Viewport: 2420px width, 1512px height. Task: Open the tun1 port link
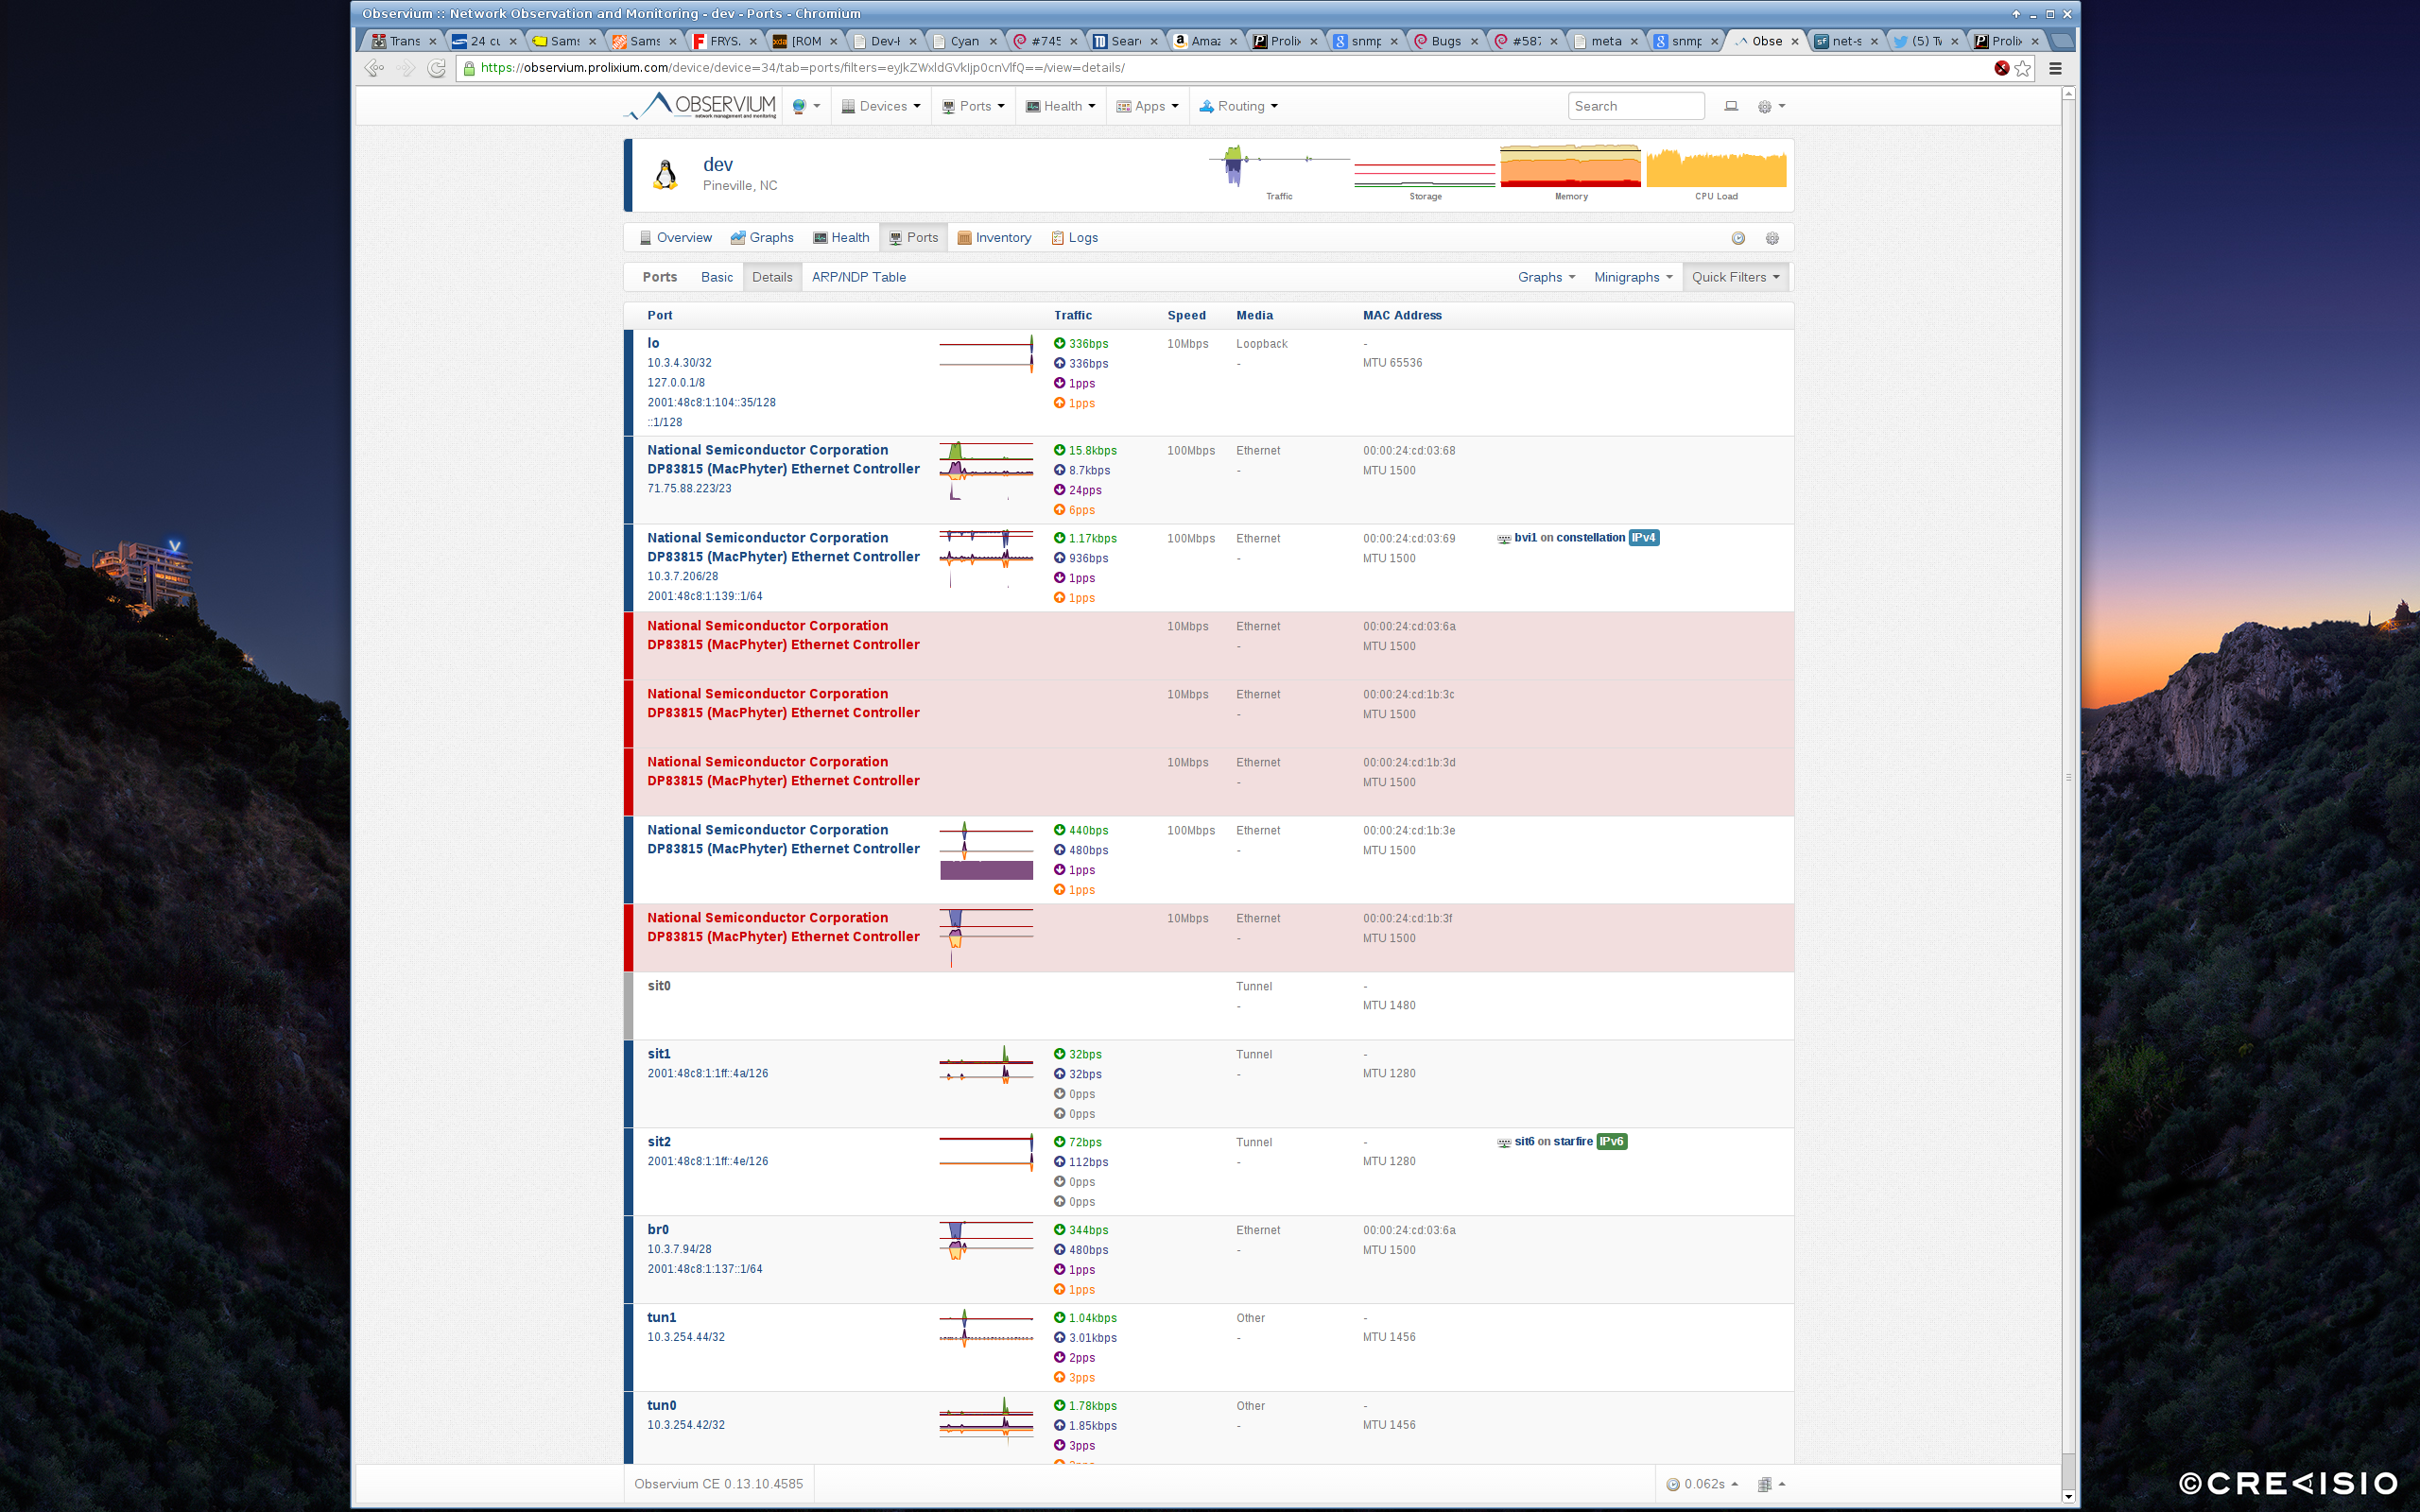click(661, 1318)
